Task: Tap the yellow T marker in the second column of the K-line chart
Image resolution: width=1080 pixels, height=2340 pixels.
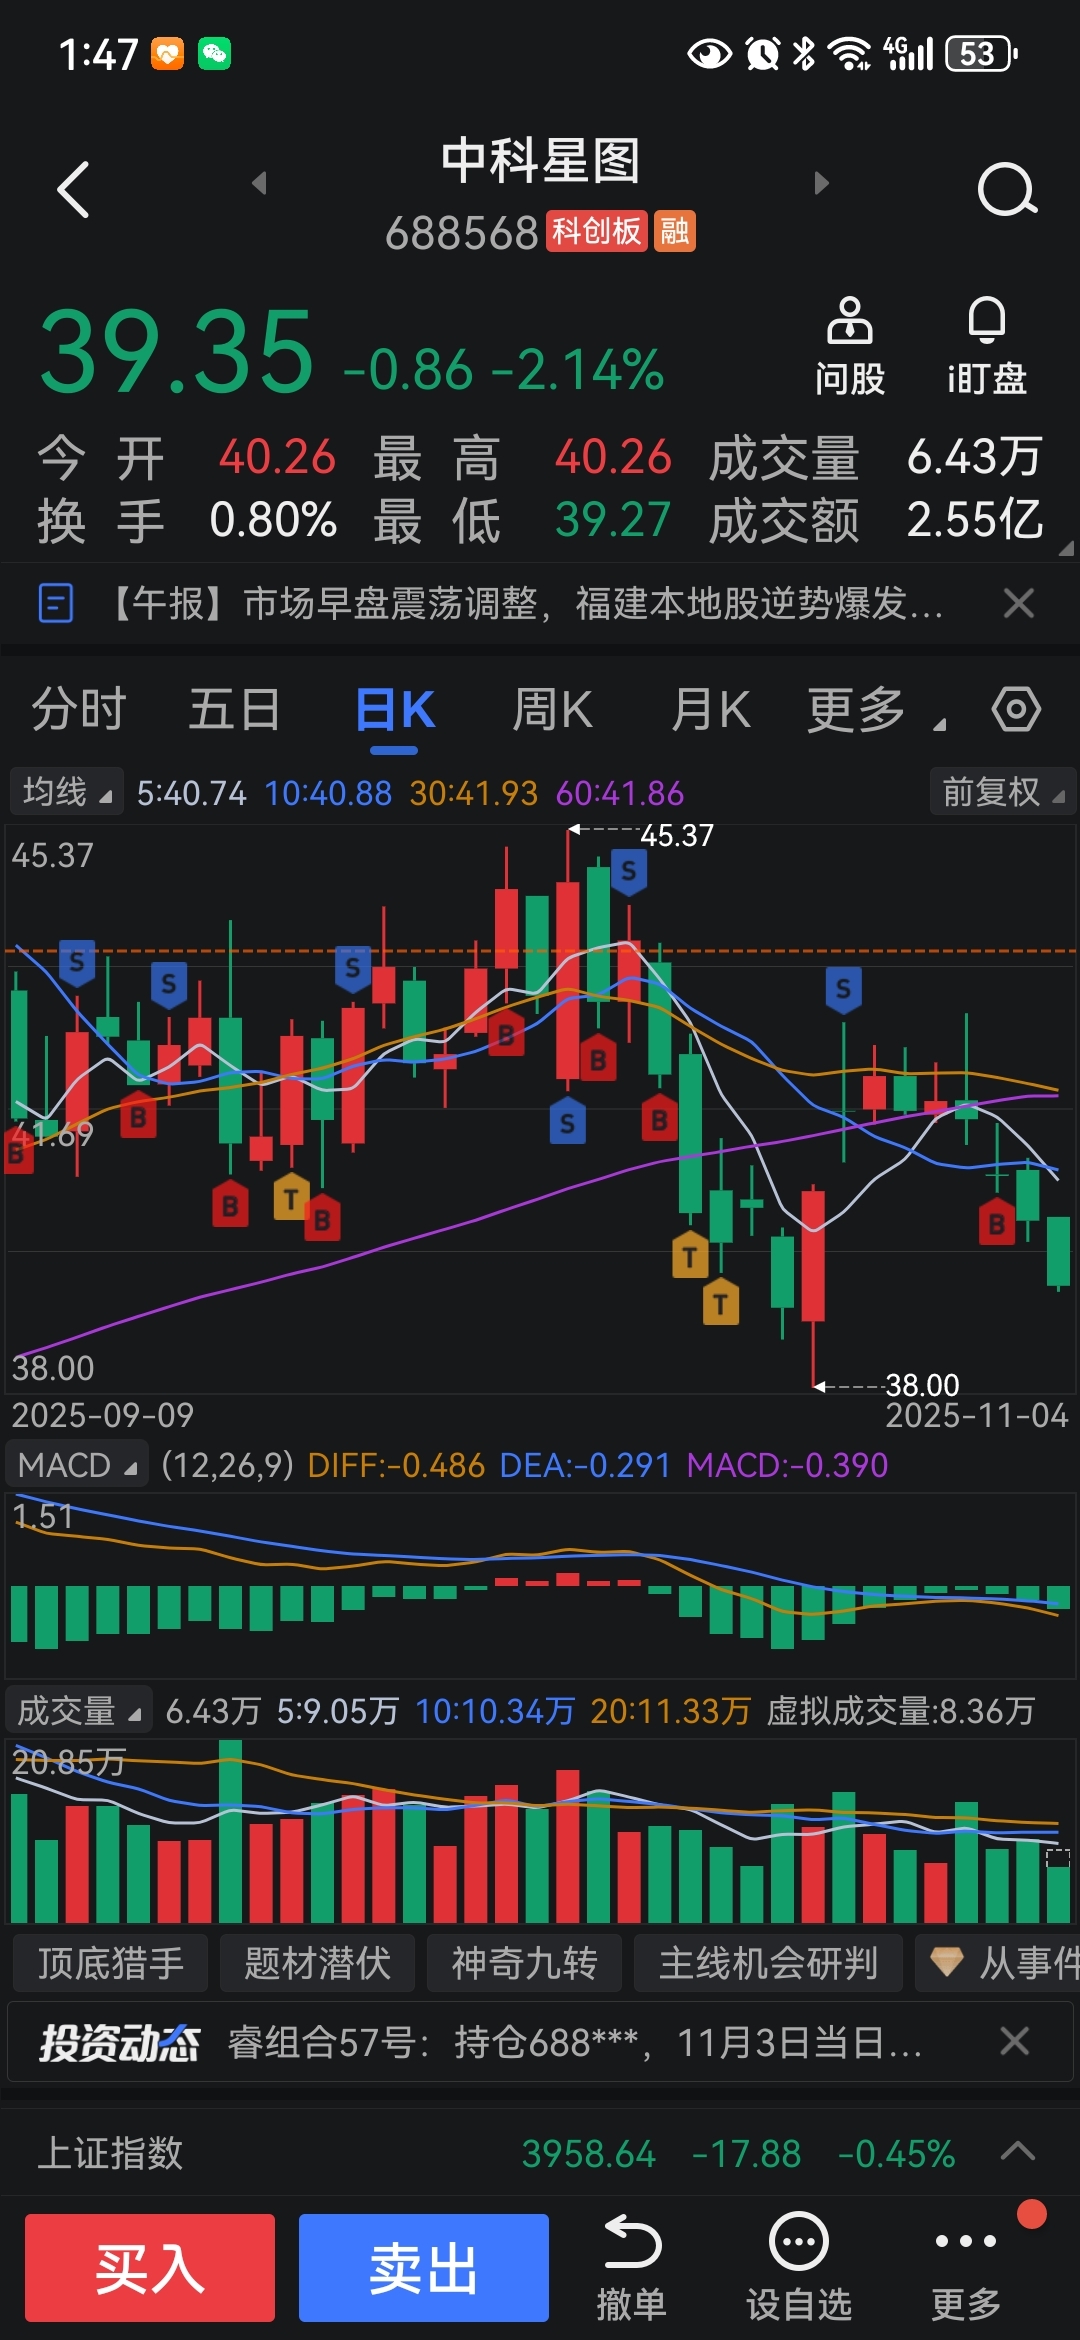Action: 290,1198
